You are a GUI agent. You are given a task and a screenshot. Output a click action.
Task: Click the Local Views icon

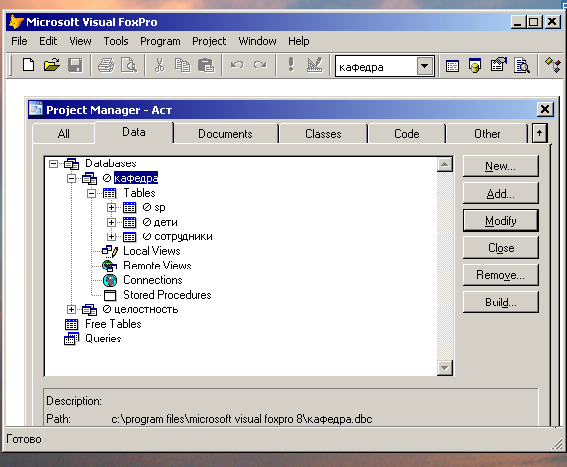(x=110, y=251)
